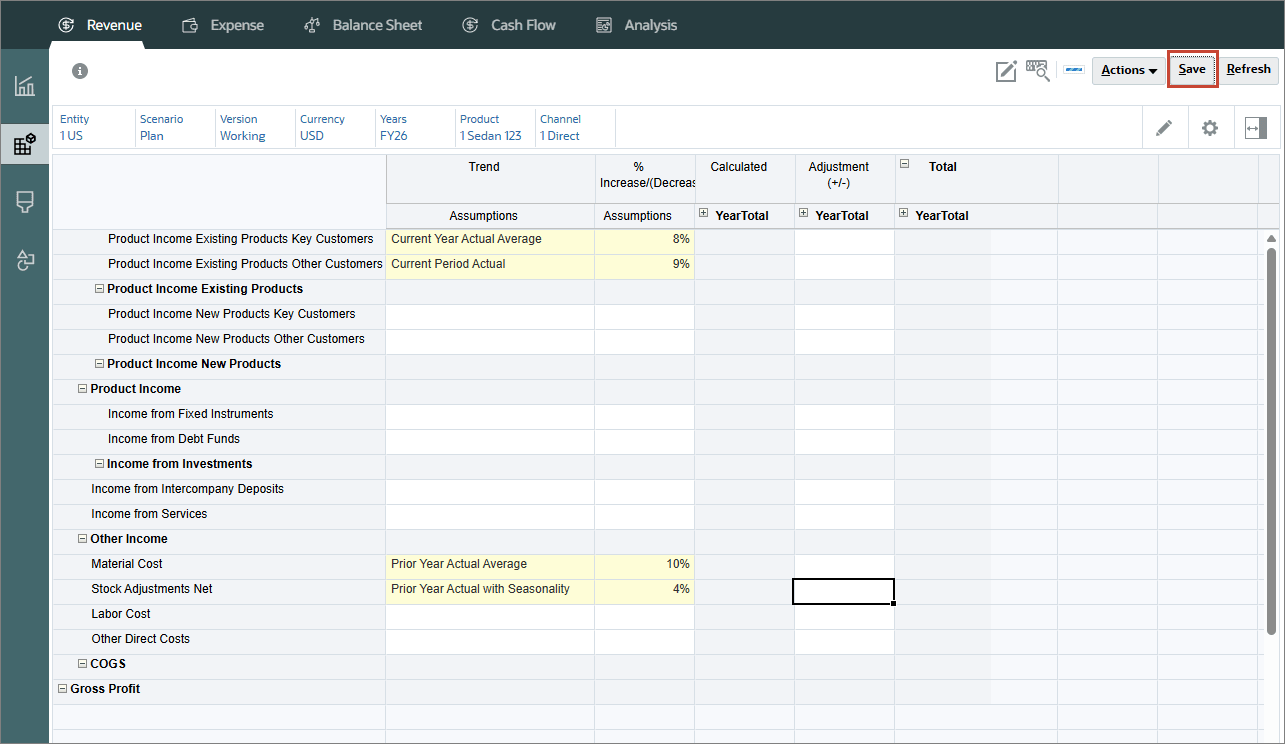
Task: Click the Refresh button
Action: (1249, 69)
